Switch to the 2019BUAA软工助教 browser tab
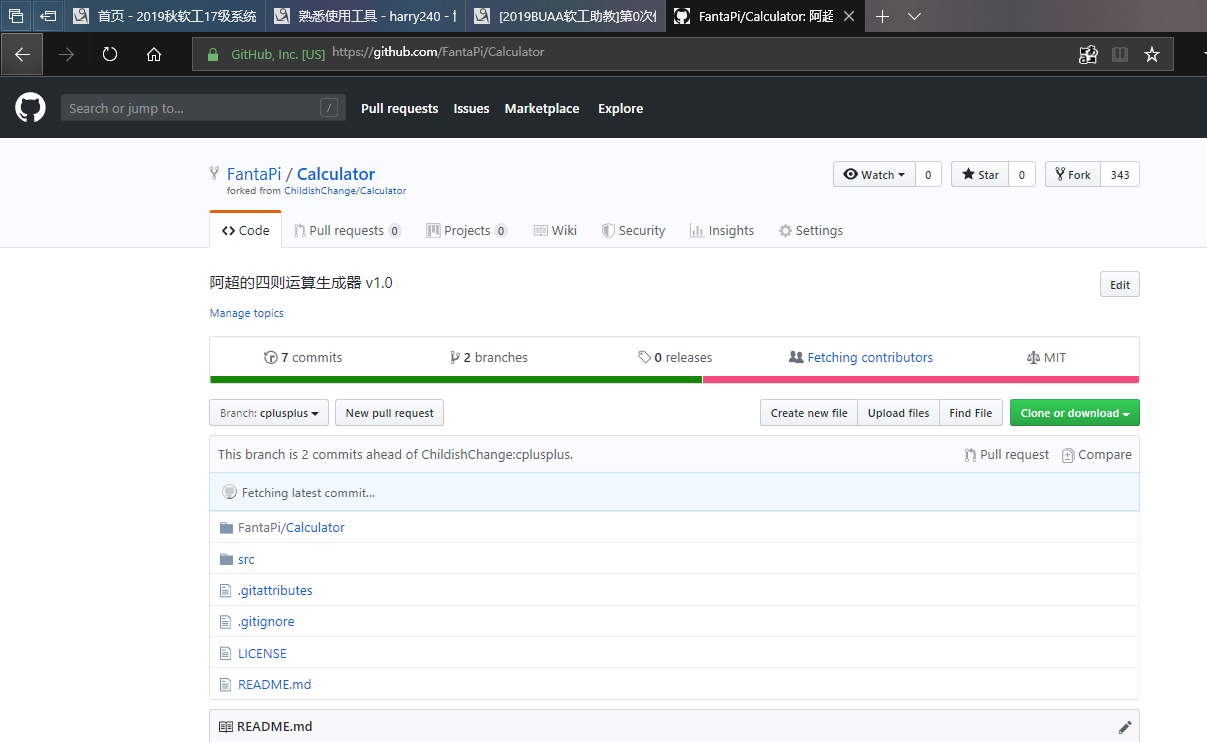1207x742 pixels. tap(565, 16)
